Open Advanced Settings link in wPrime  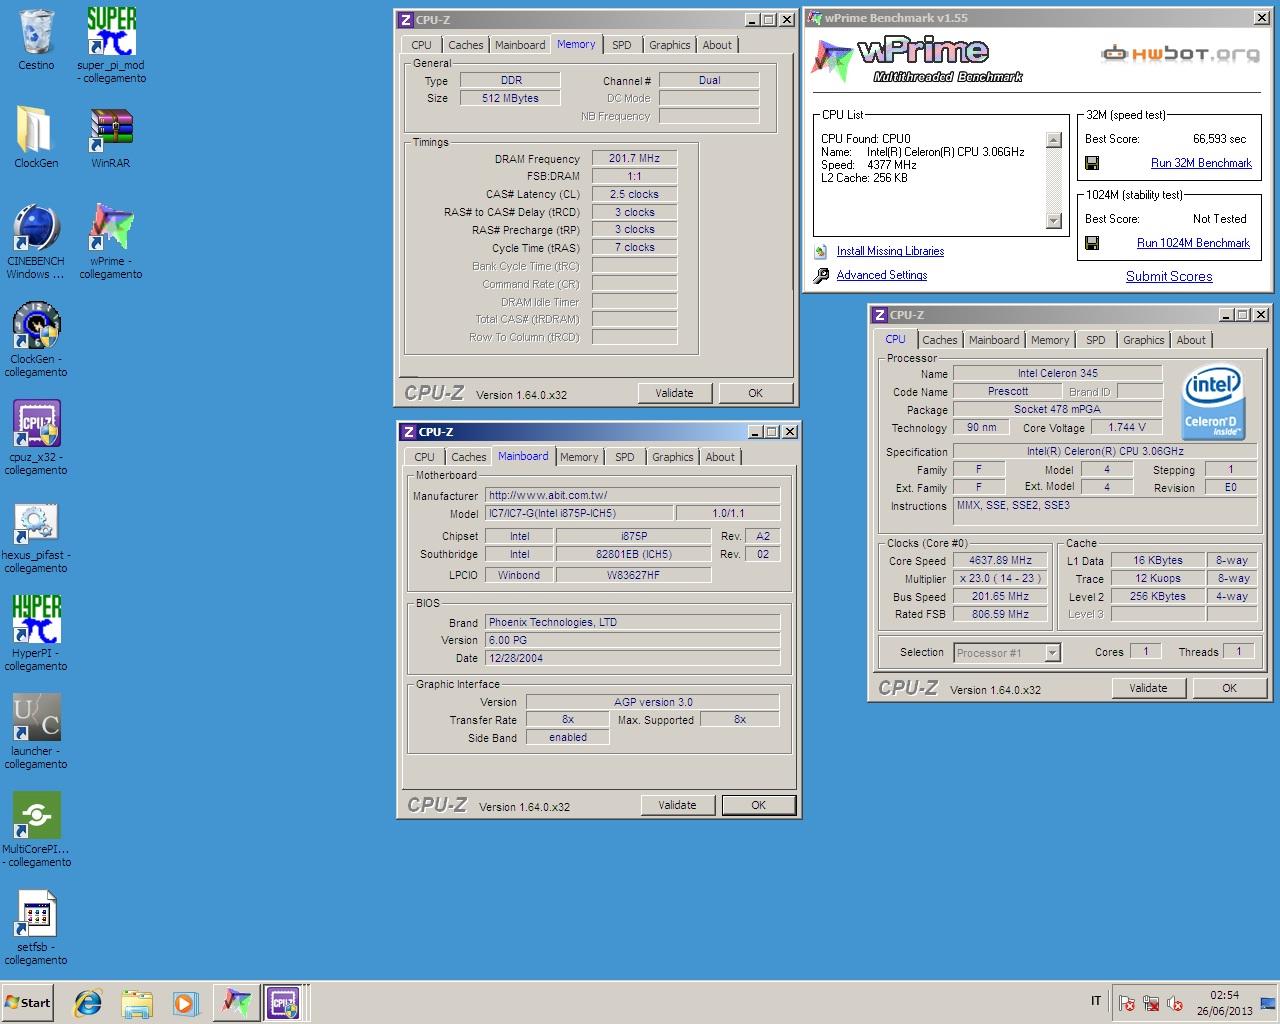[882, 276]
